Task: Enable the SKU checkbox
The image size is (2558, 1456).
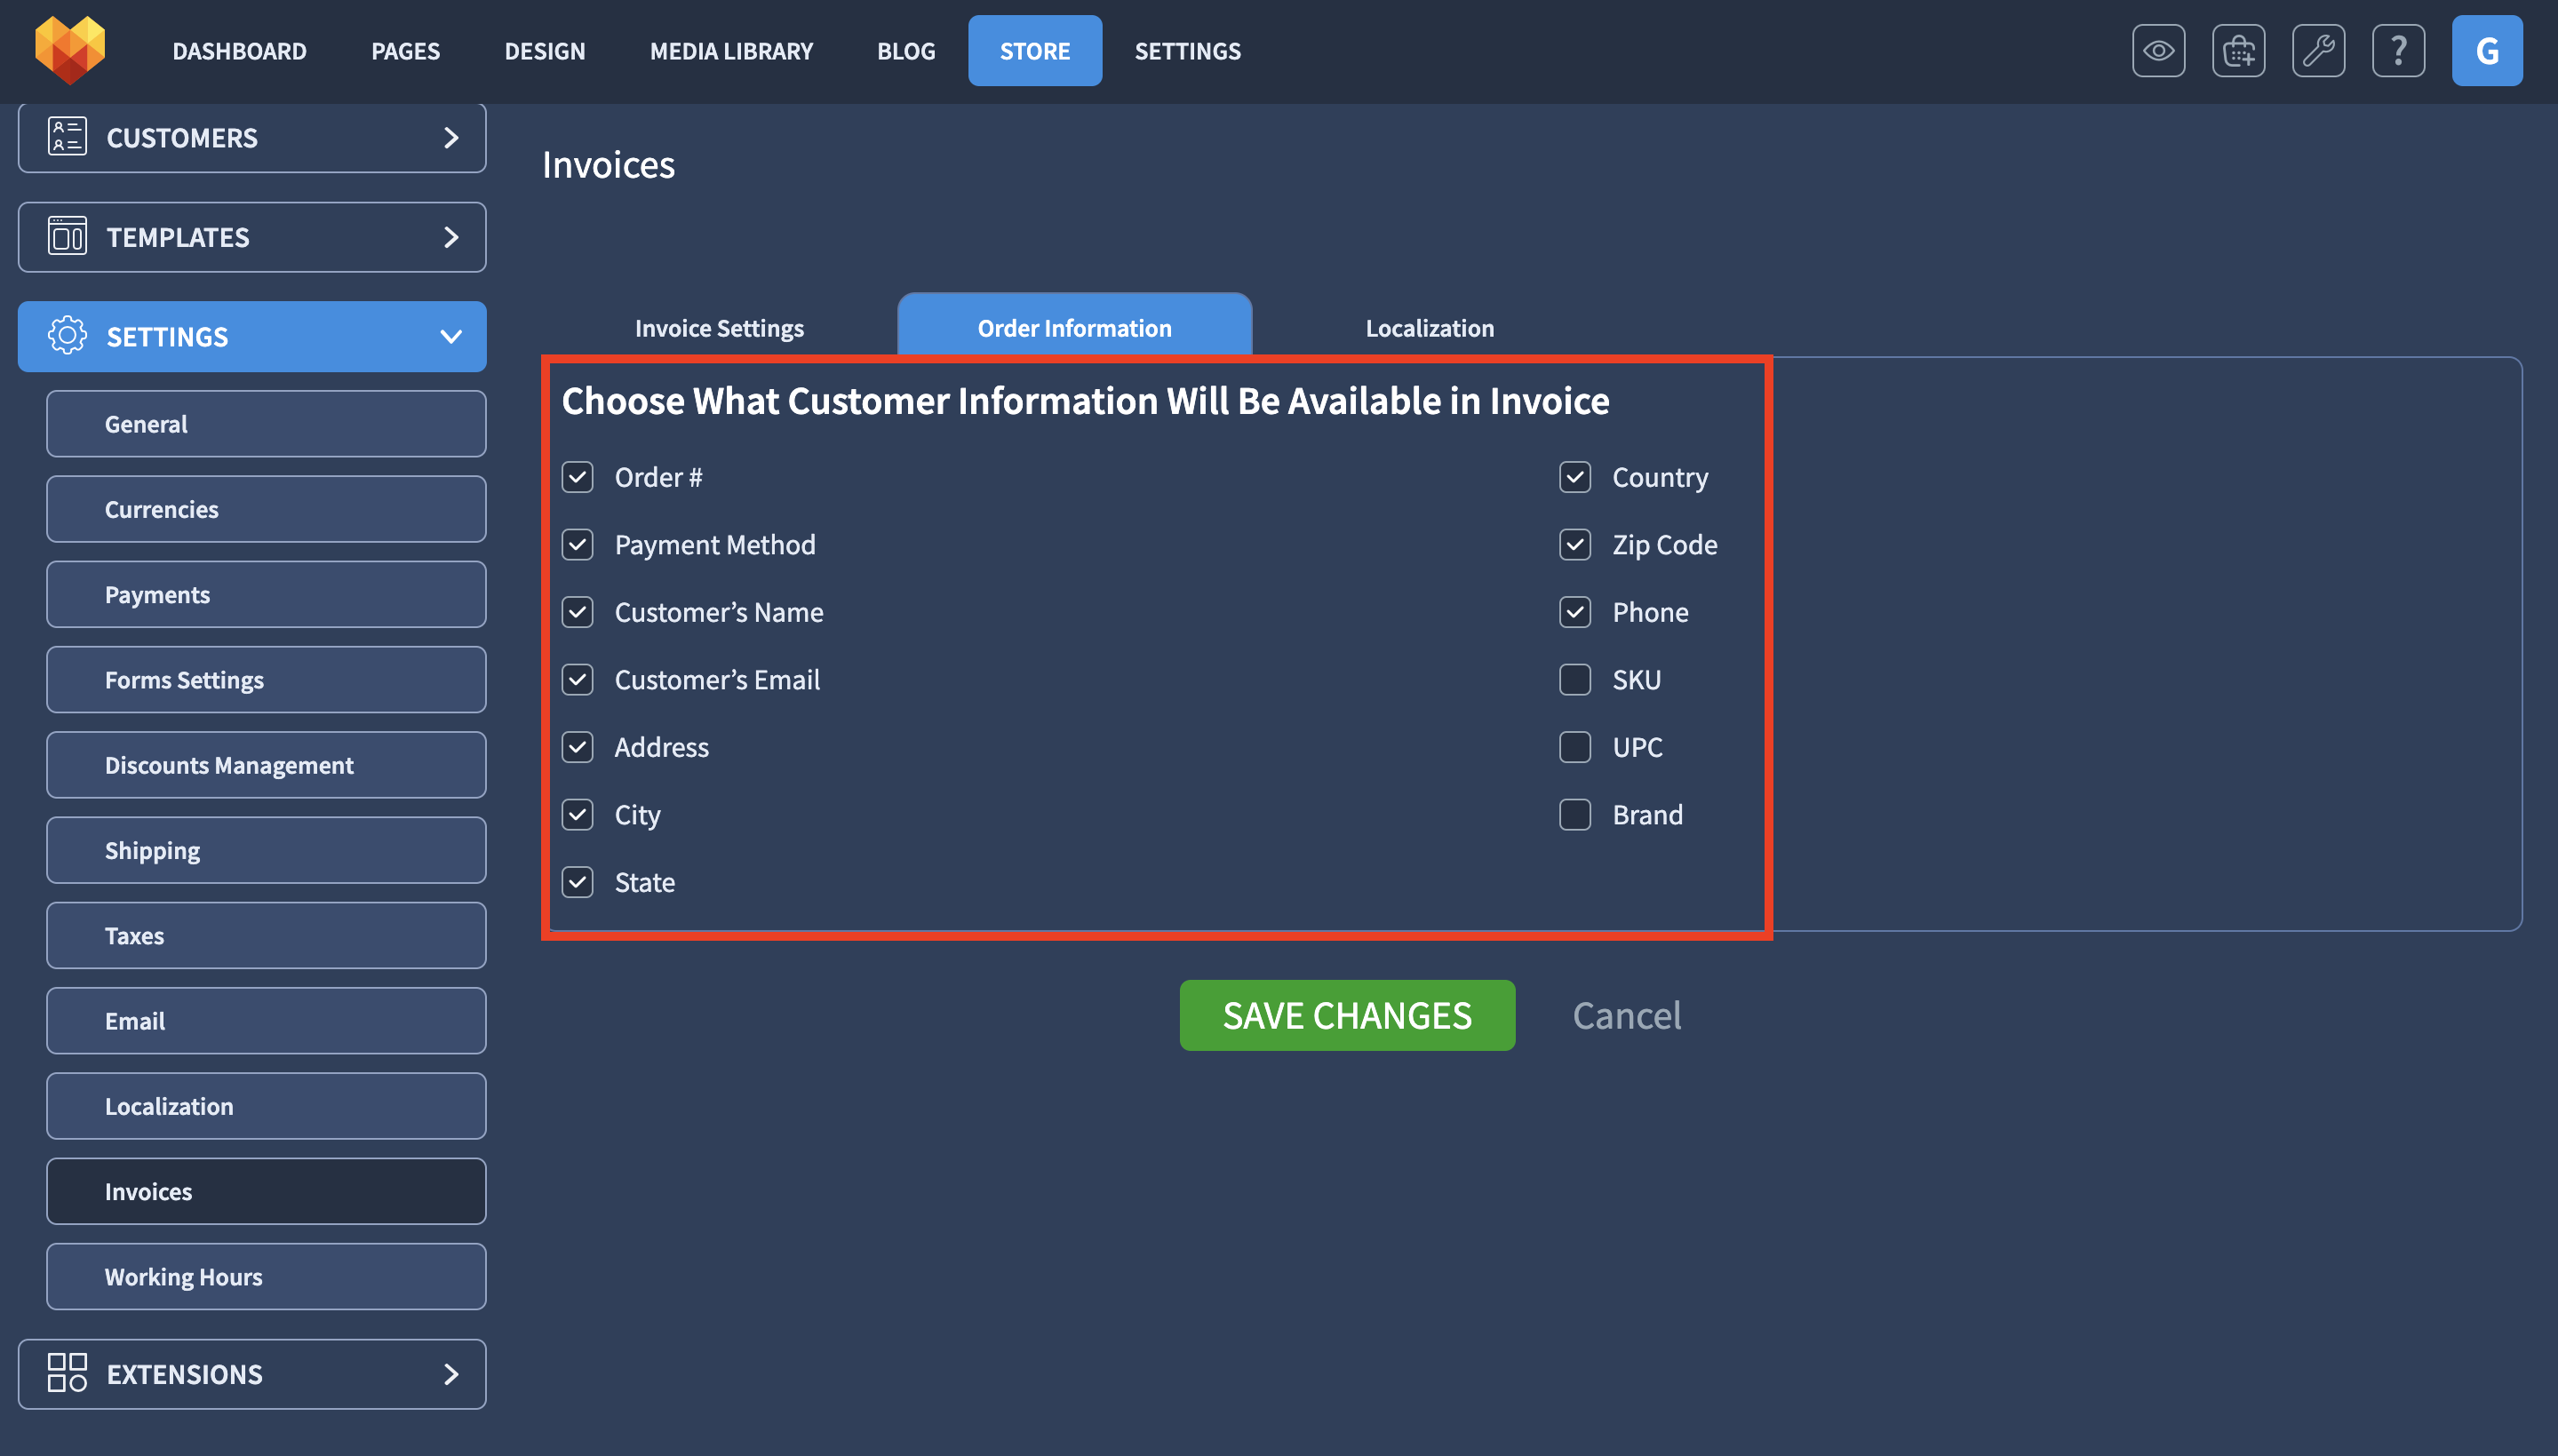Action: 1575,680
